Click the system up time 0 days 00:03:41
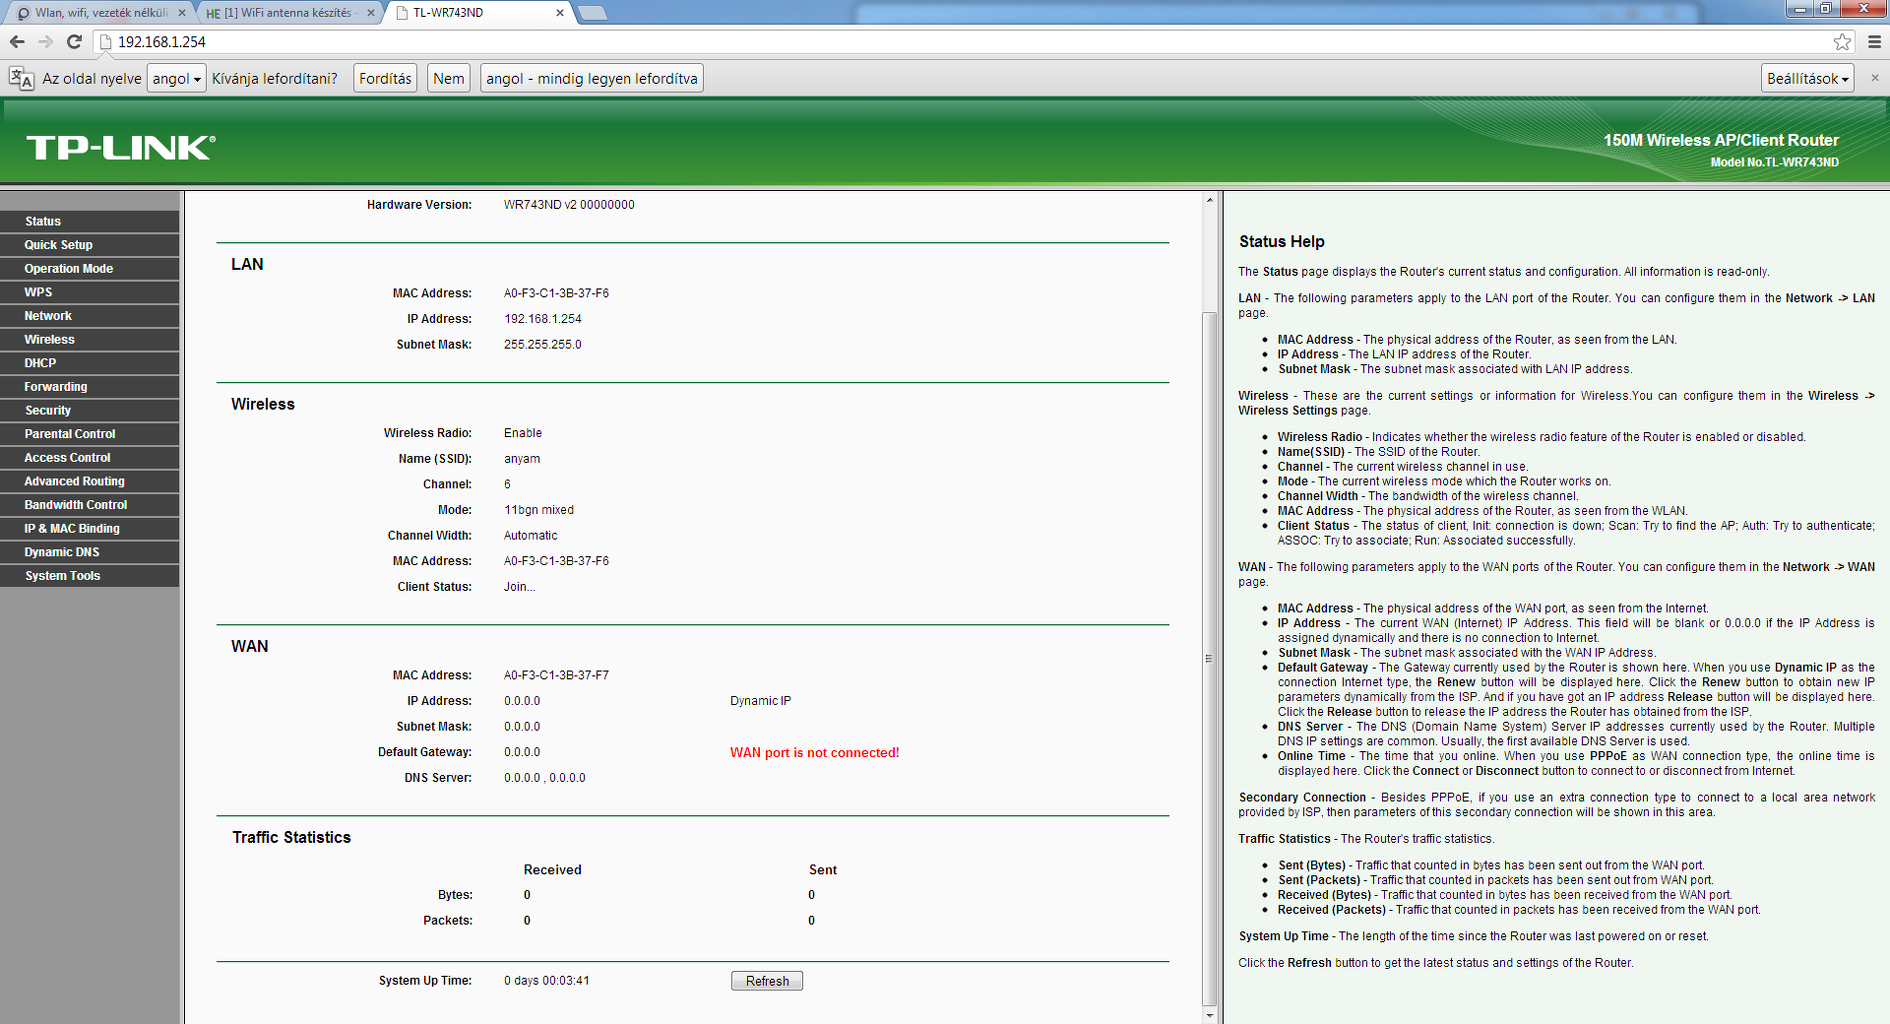This screenshot has width=1890, height=1024. tap(546, 981)
